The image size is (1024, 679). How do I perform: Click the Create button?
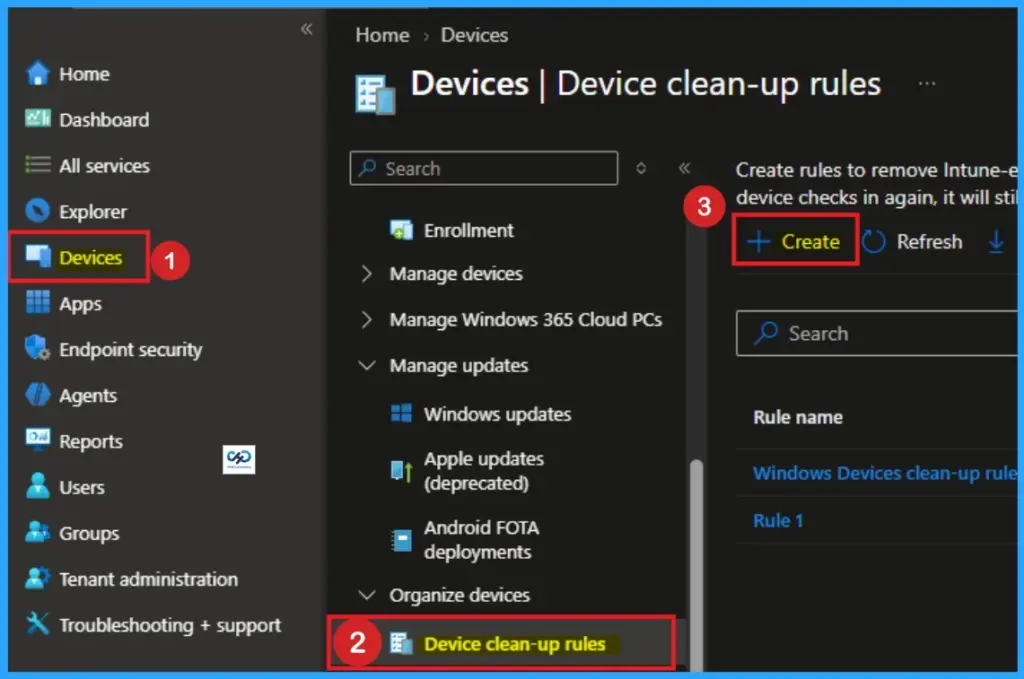click(x=795, y=242)
